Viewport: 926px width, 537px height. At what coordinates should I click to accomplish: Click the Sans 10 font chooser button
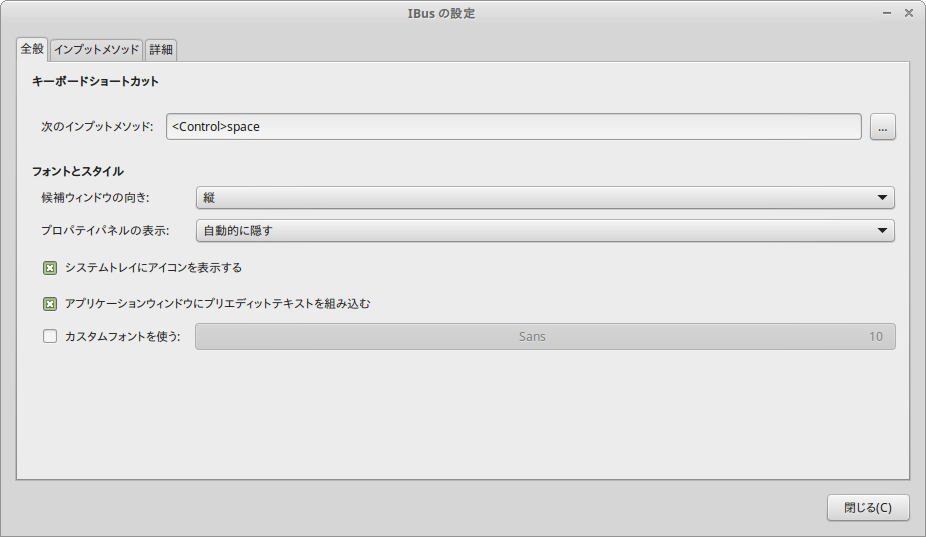pyautogui.click(x=545, y=336)
